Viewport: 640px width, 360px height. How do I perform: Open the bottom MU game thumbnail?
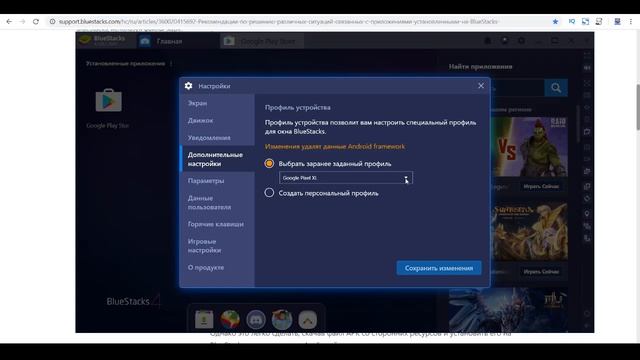(508, 310)
